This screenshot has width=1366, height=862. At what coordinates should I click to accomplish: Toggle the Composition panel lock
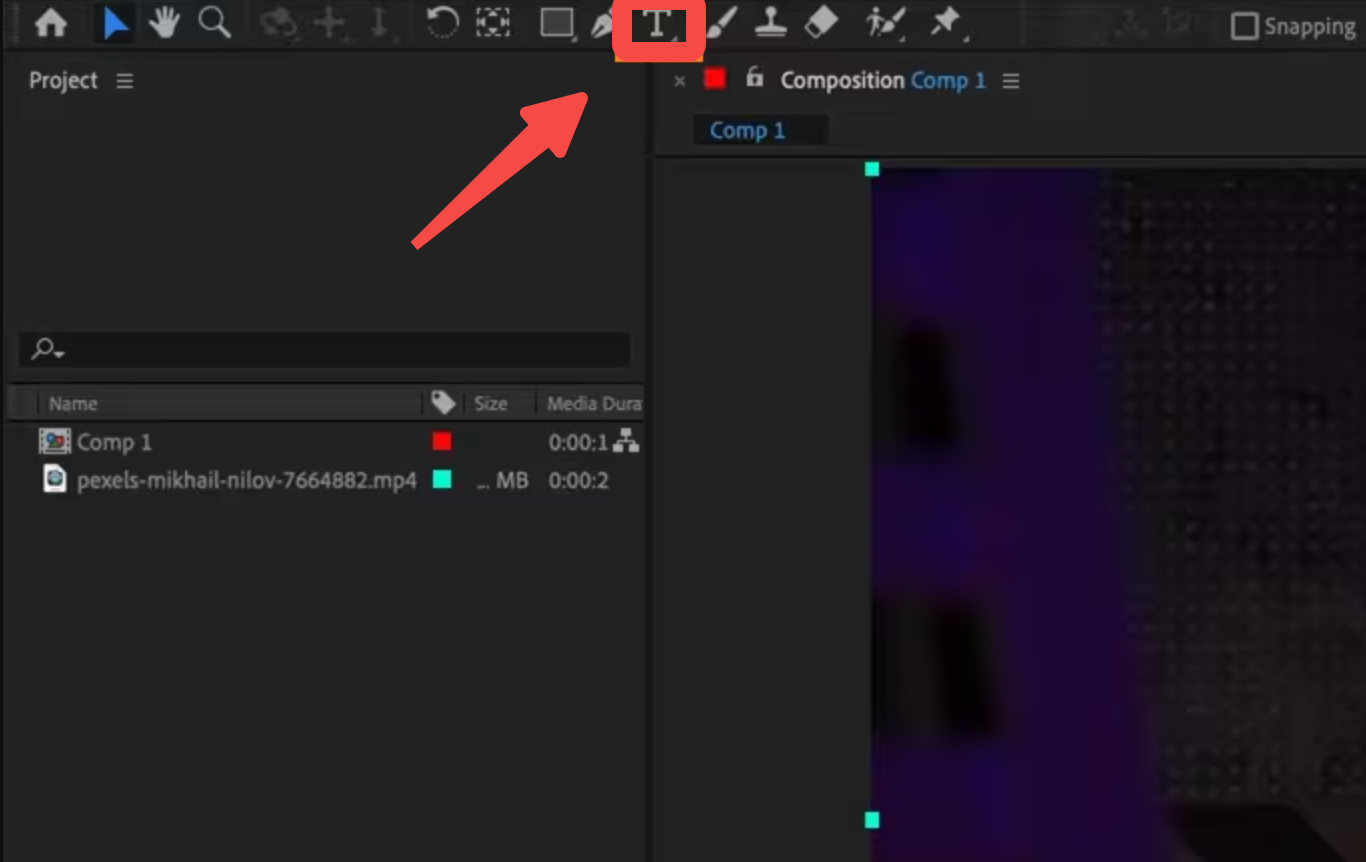point(753,80)
